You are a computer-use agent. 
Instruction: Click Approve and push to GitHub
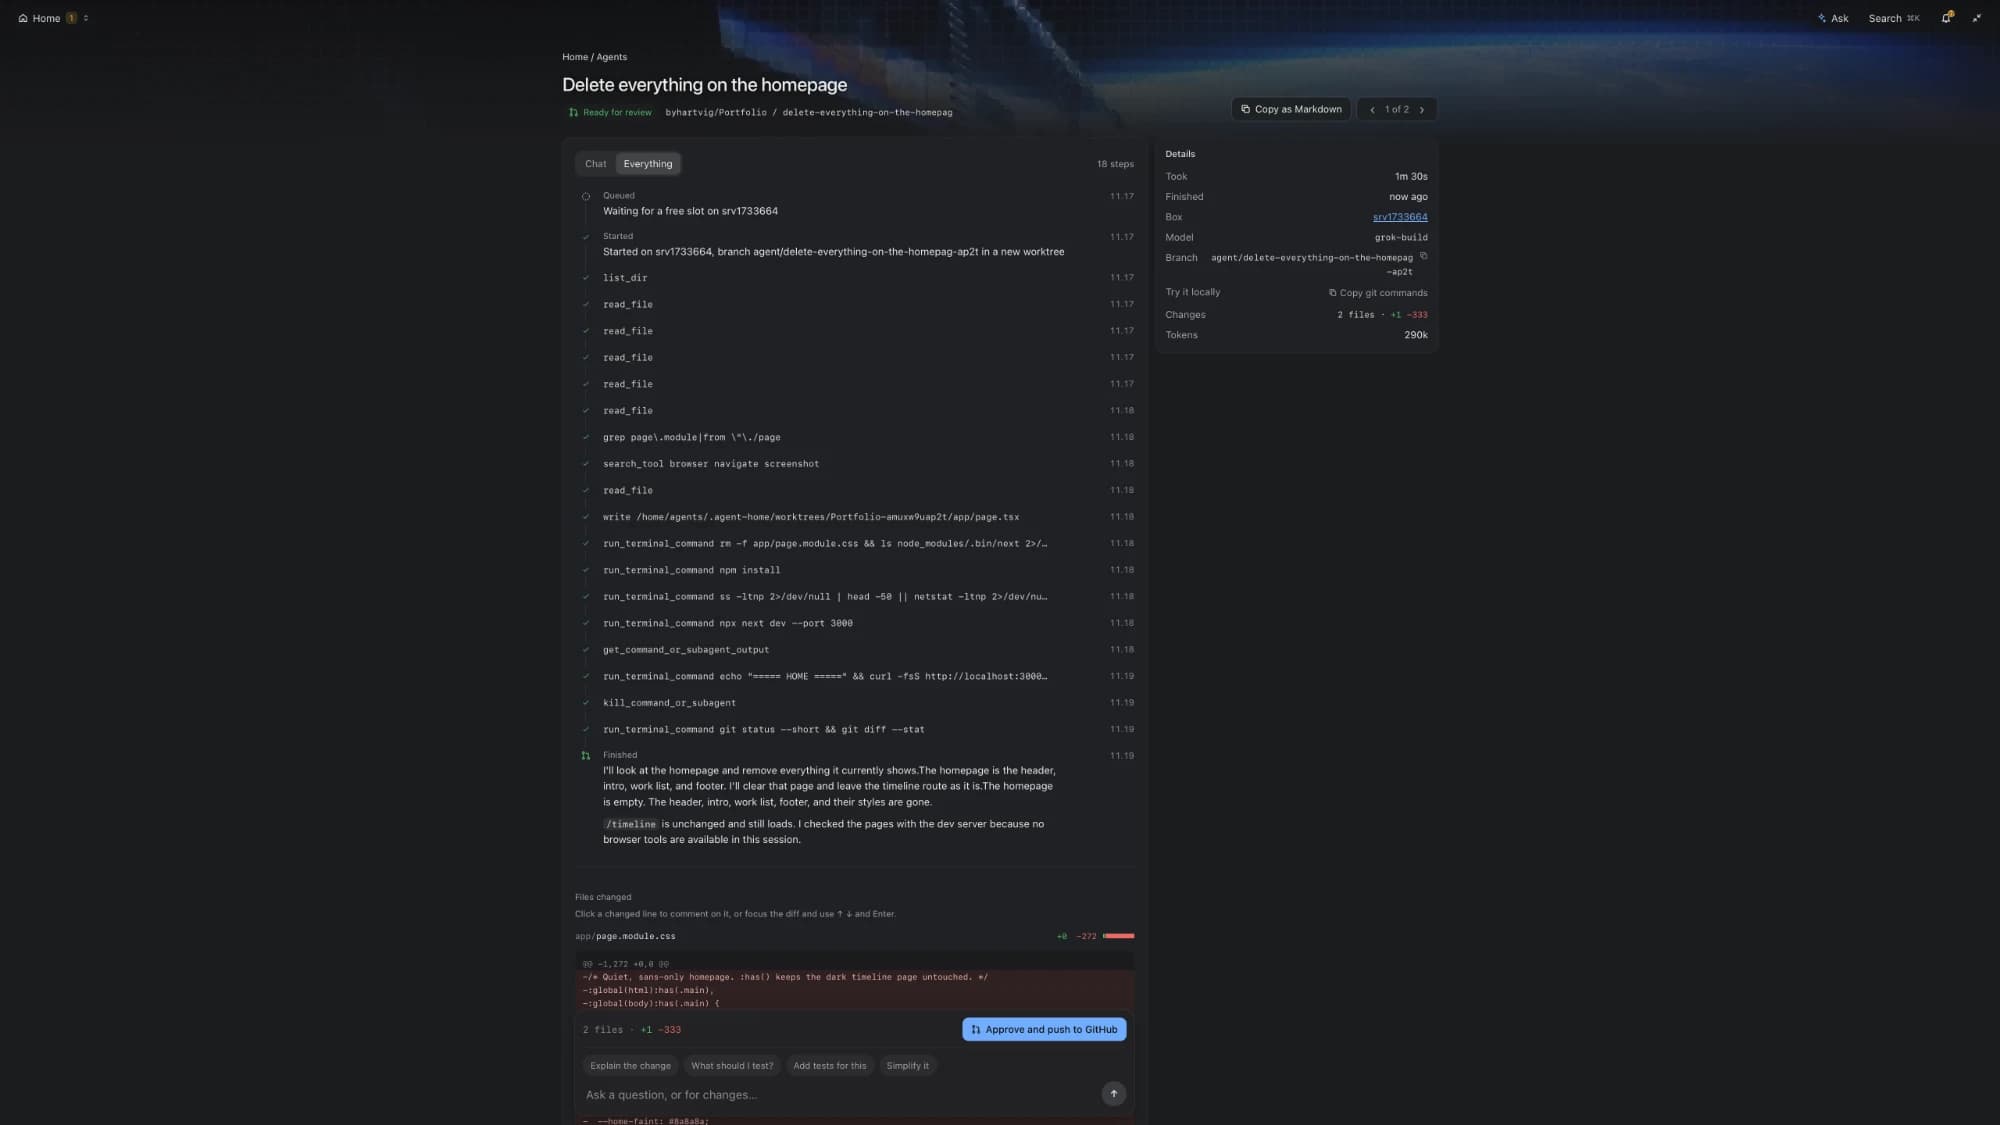[x=1044, y=1029]
